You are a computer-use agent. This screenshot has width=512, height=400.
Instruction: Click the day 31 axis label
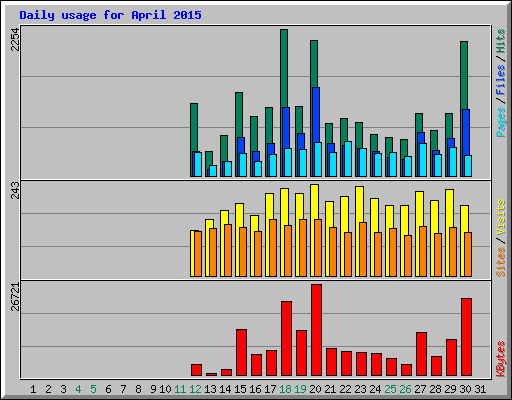click(480, 389)
